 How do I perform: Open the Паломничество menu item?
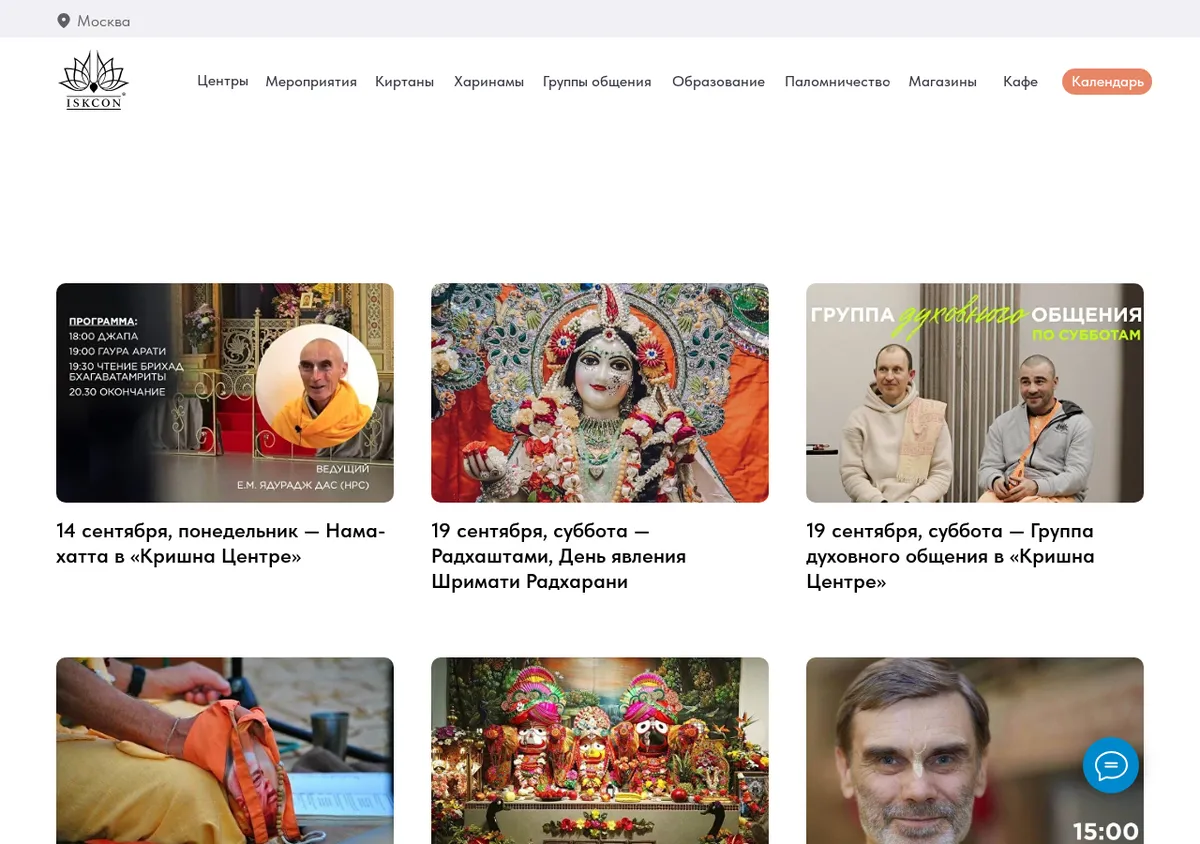[x=837, y=82]
